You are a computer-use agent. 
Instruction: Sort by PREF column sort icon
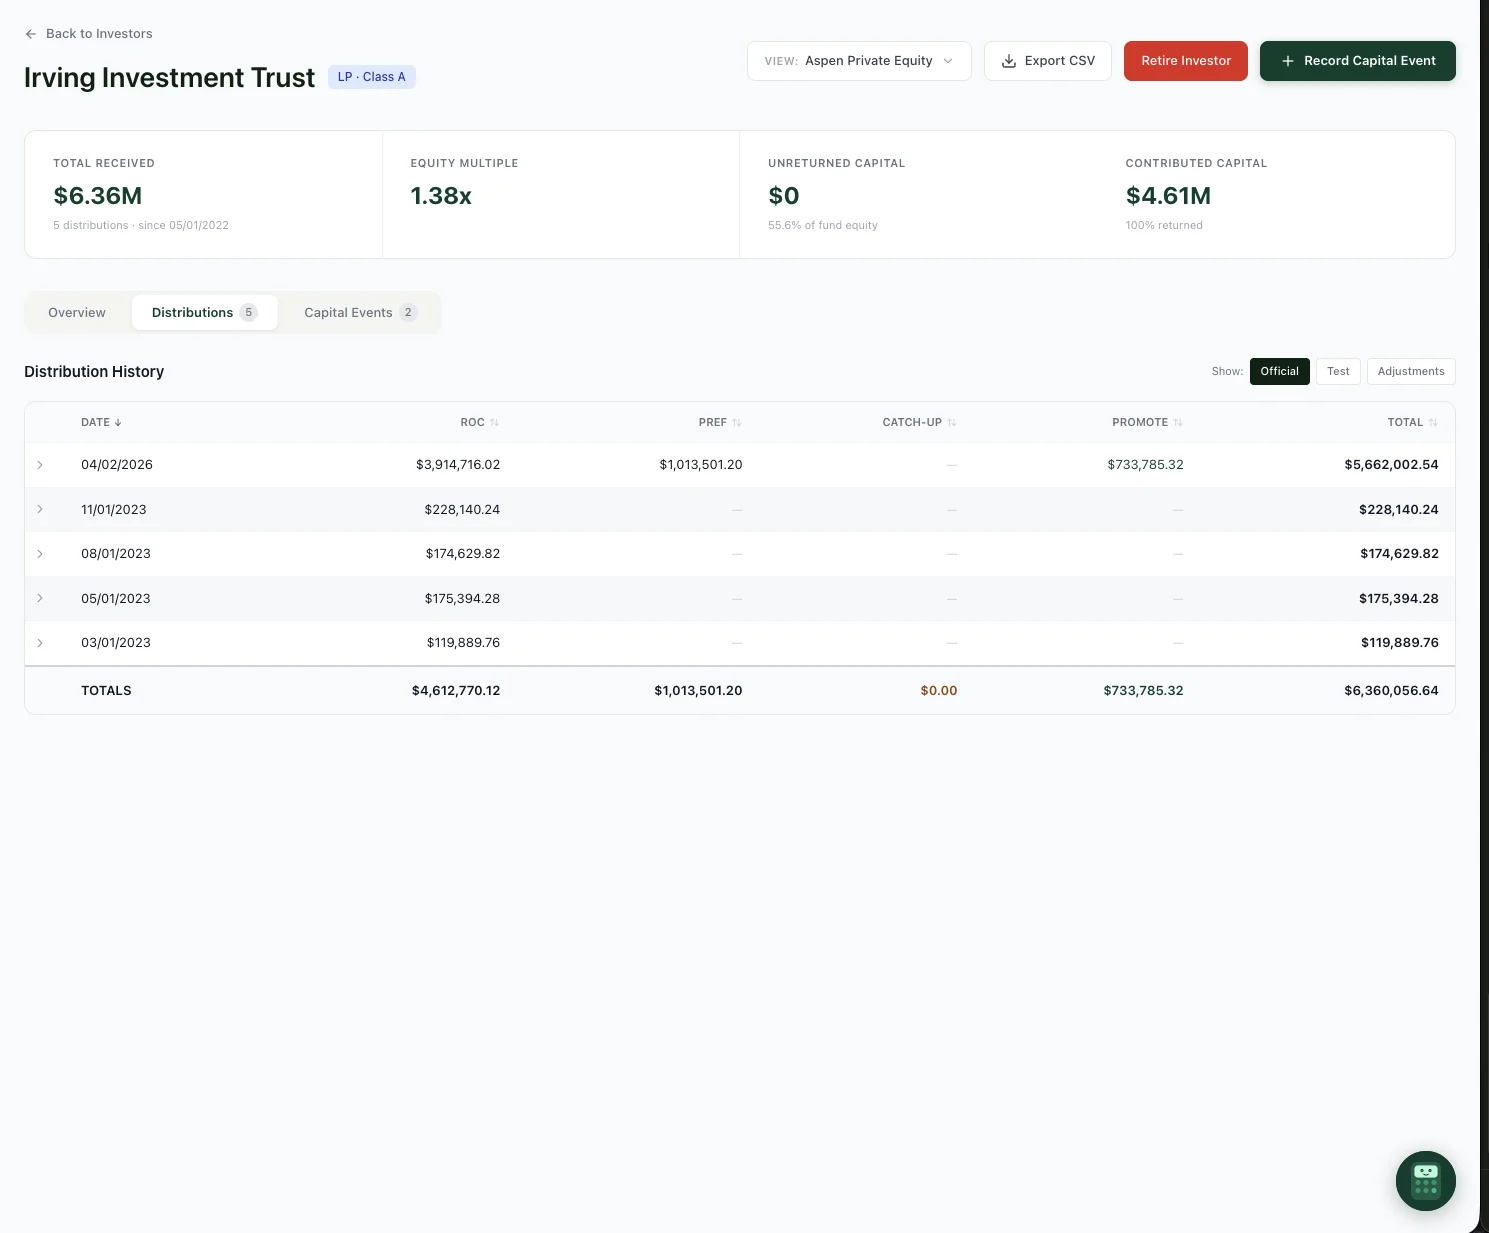click(x=737, y=423)
